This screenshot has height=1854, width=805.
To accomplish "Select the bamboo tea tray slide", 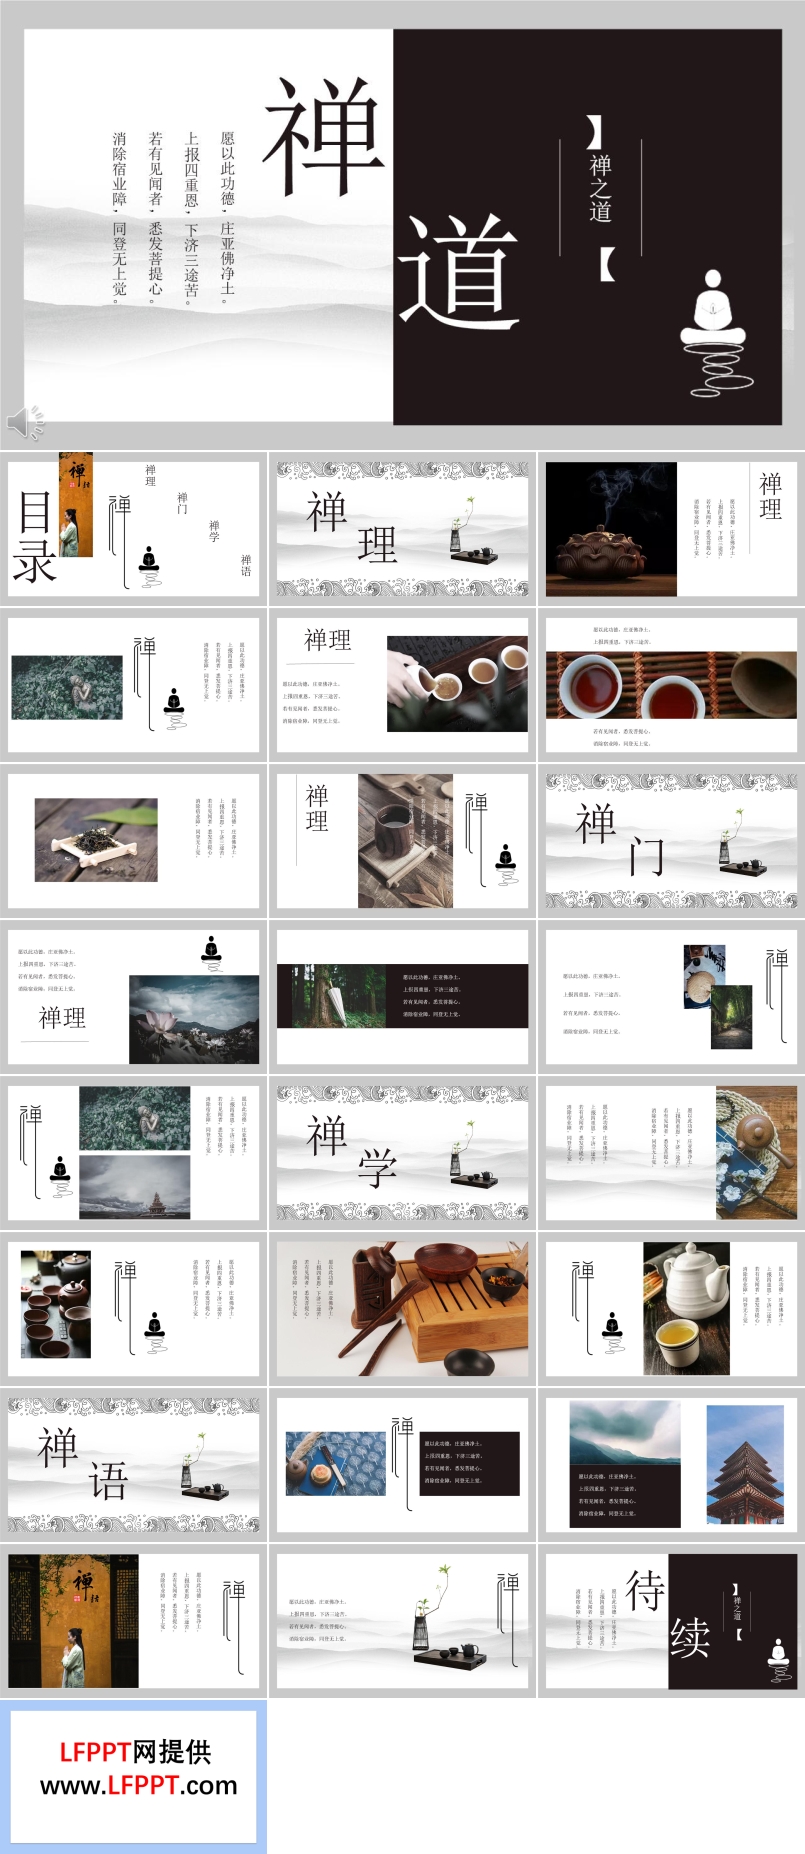I will click(402, 1309).
